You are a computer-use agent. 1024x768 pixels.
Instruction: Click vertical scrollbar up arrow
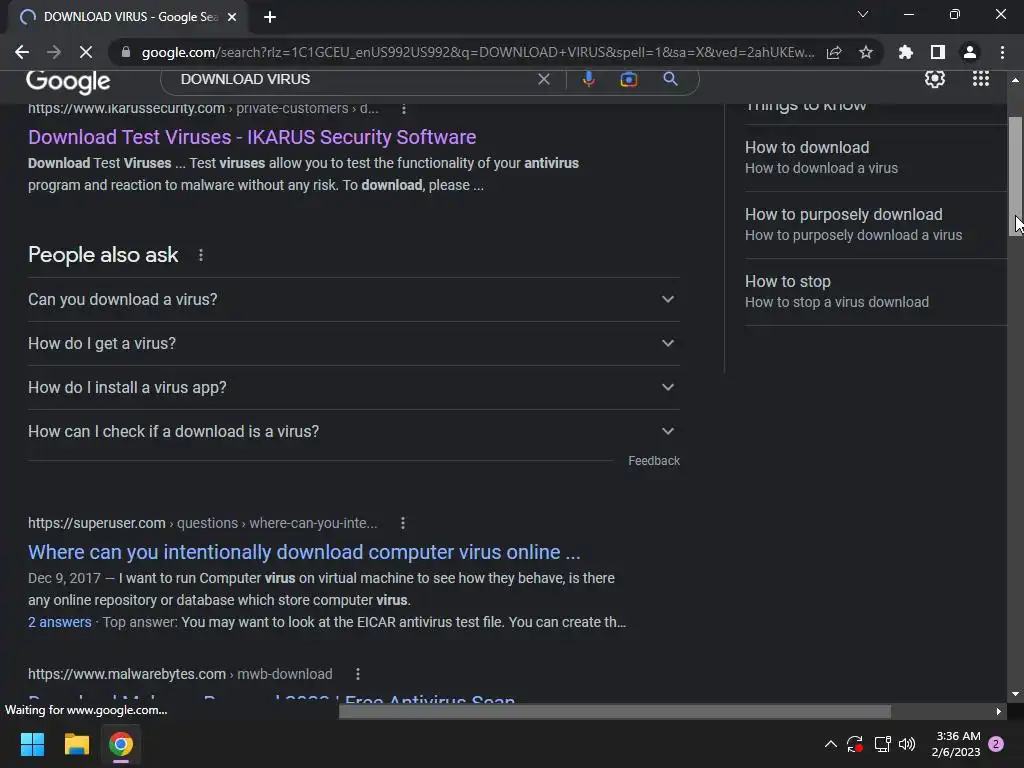[1016, 80]
